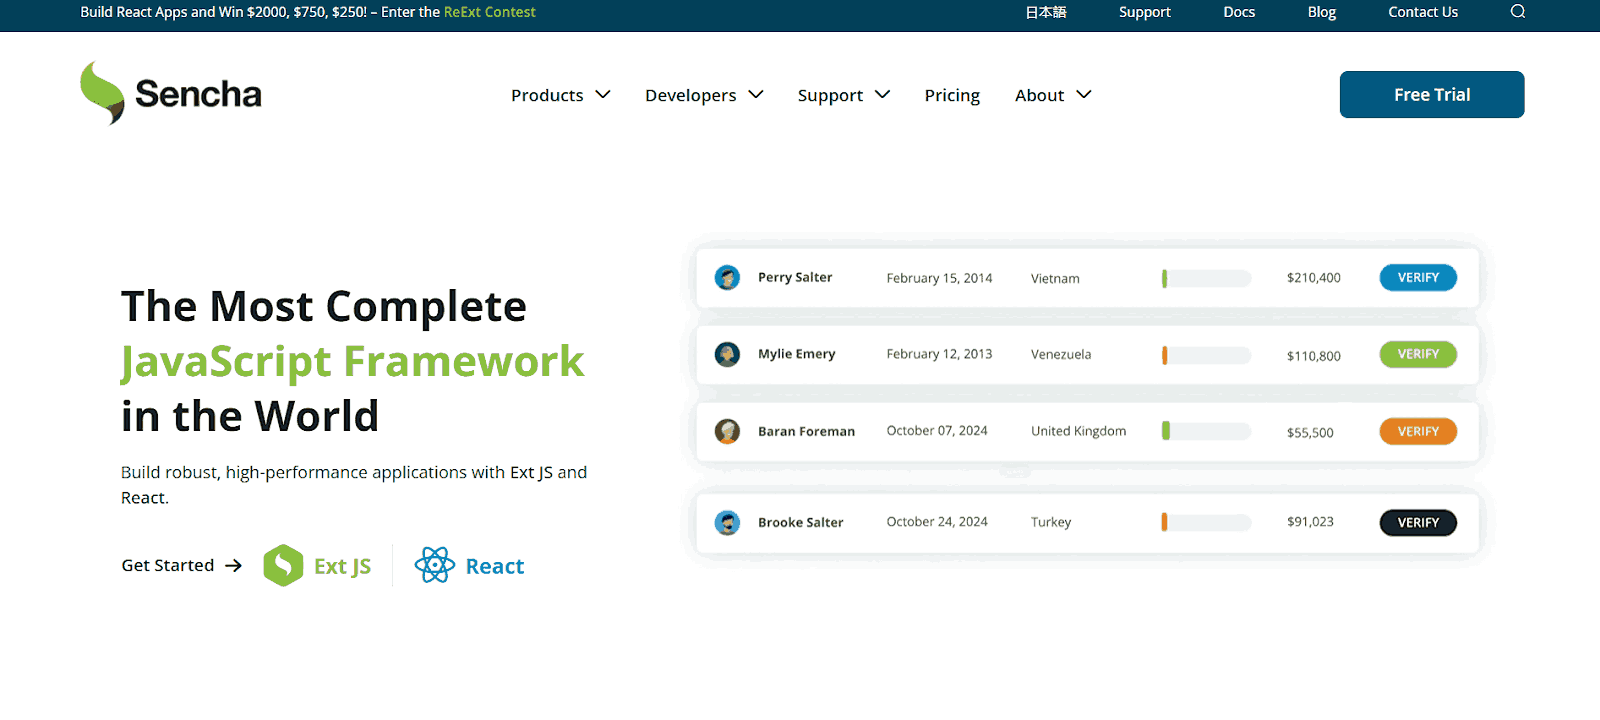Open the Support menu in main navigation
This screenshot has height=720, width=1600.
point(830,95)
